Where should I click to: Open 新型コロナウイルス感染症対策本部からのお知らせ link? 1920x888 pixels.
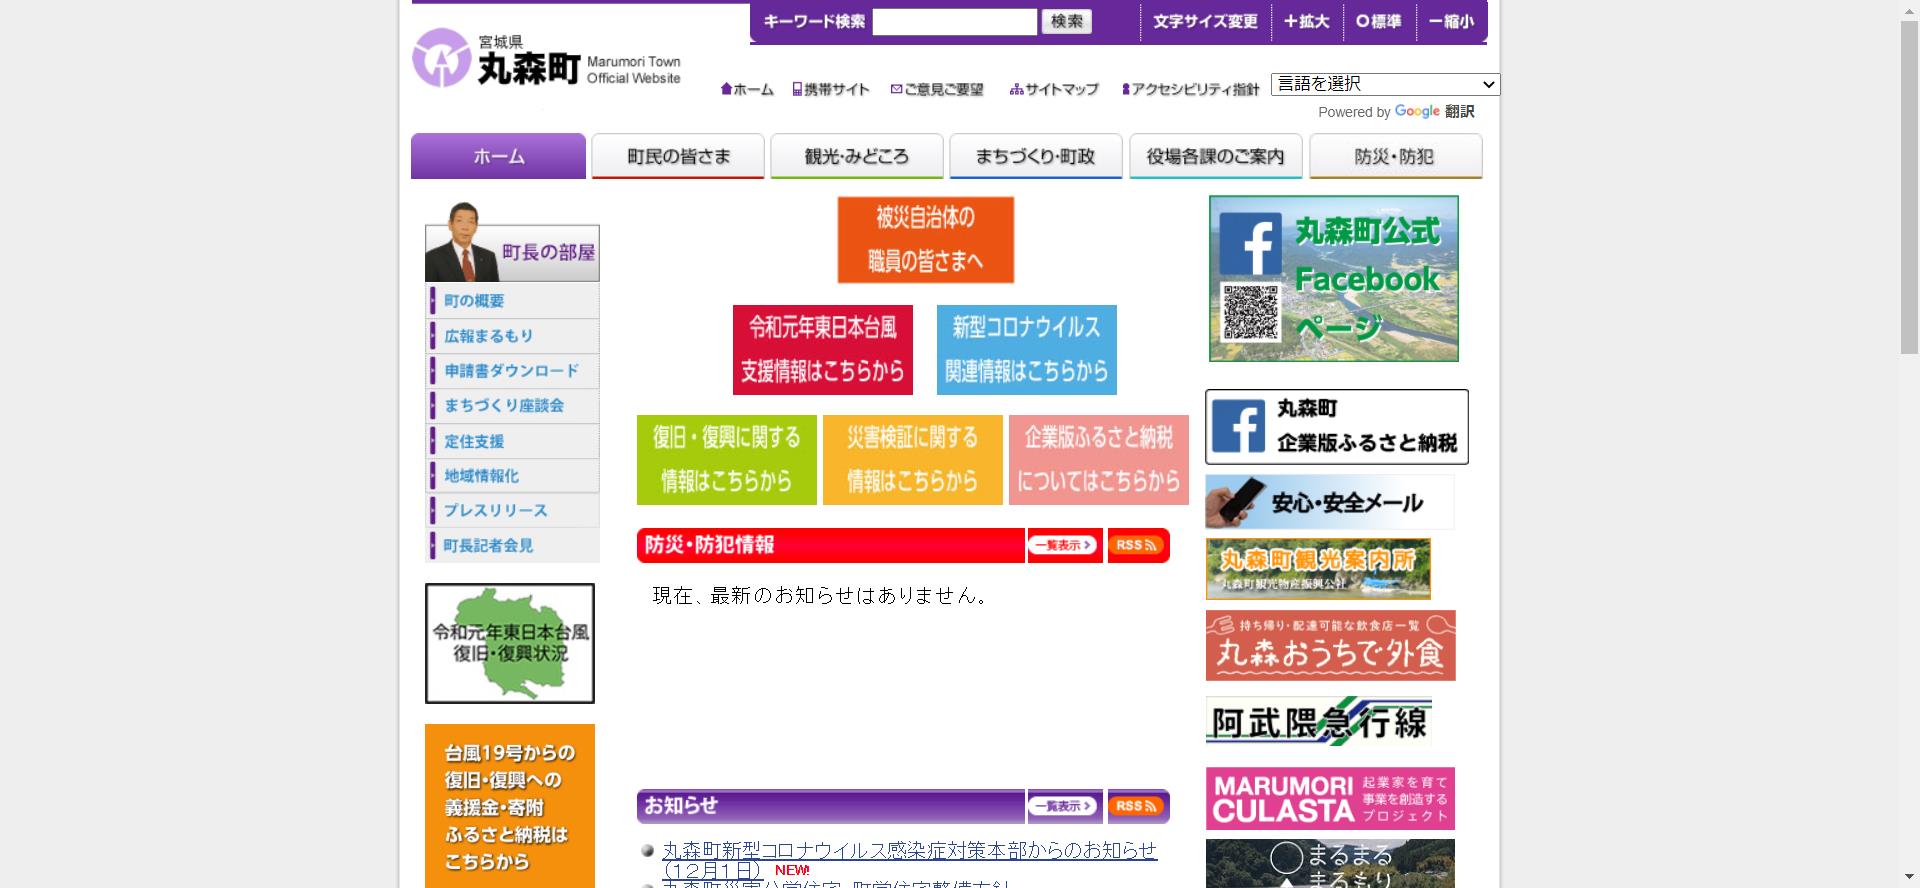click(909, 860)
